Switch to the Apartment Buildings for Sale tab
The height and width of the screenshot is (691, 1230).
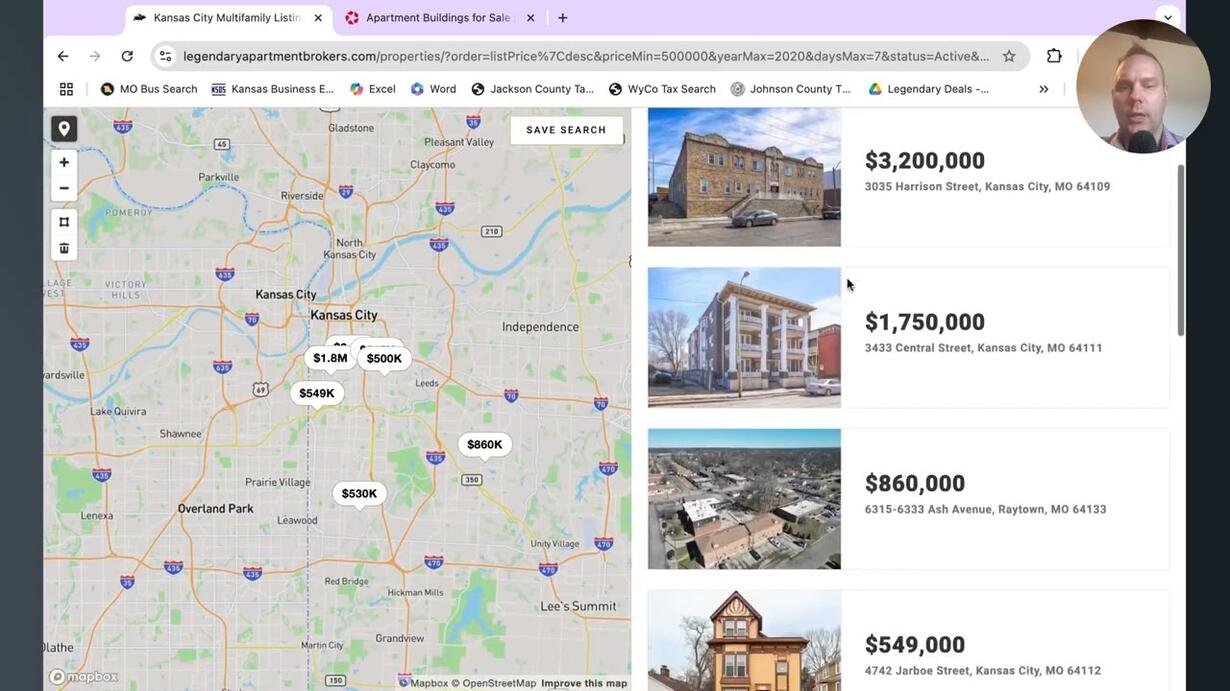point(440,18)
